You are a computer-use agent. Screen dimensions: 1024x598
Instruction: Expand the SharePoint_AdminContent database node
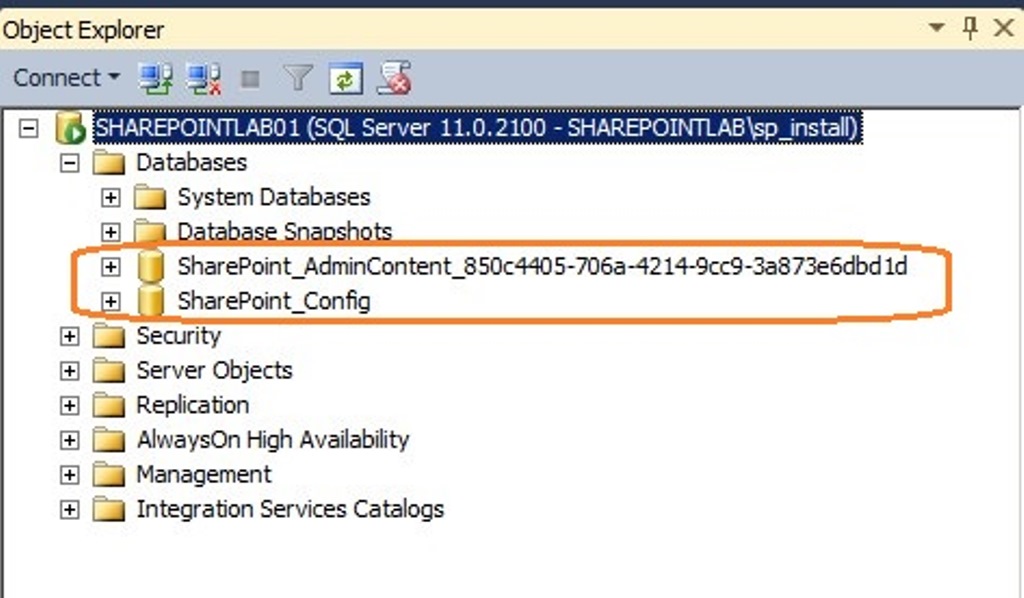pos(111,267)
